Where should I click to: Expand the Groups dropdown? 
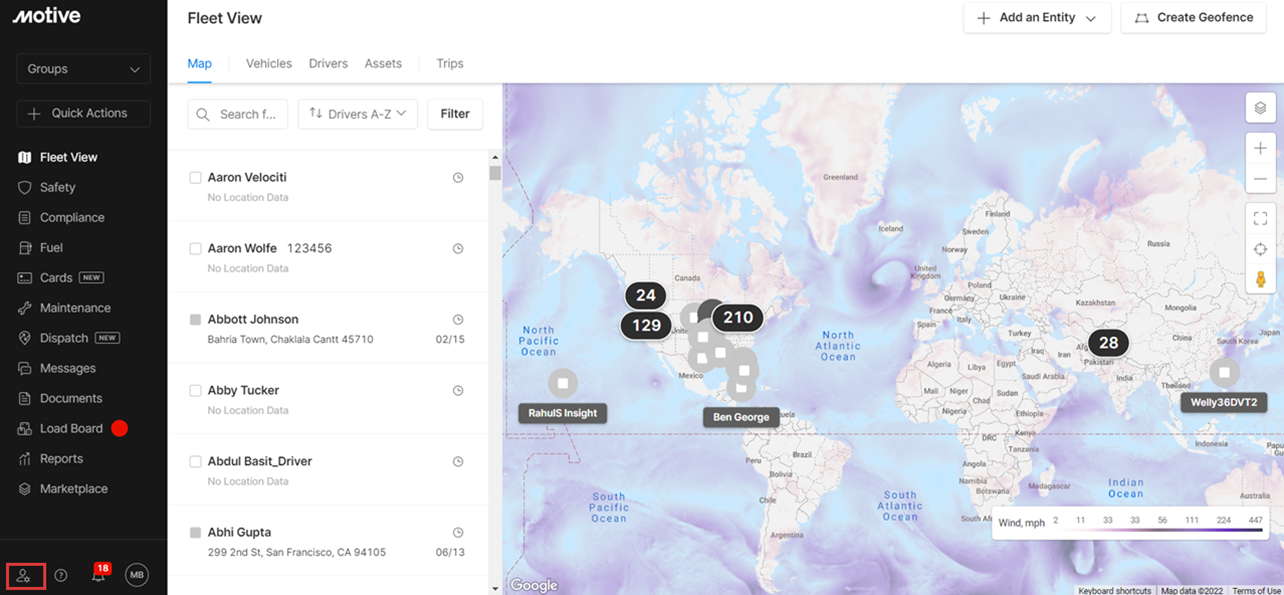[84, 69]
